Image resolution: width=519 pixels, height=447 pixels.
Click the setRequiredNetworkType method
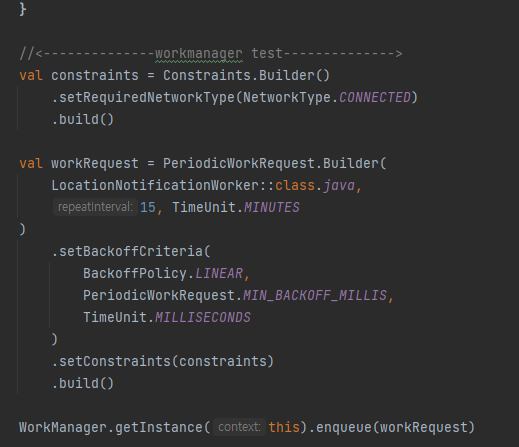coord(147,98)
